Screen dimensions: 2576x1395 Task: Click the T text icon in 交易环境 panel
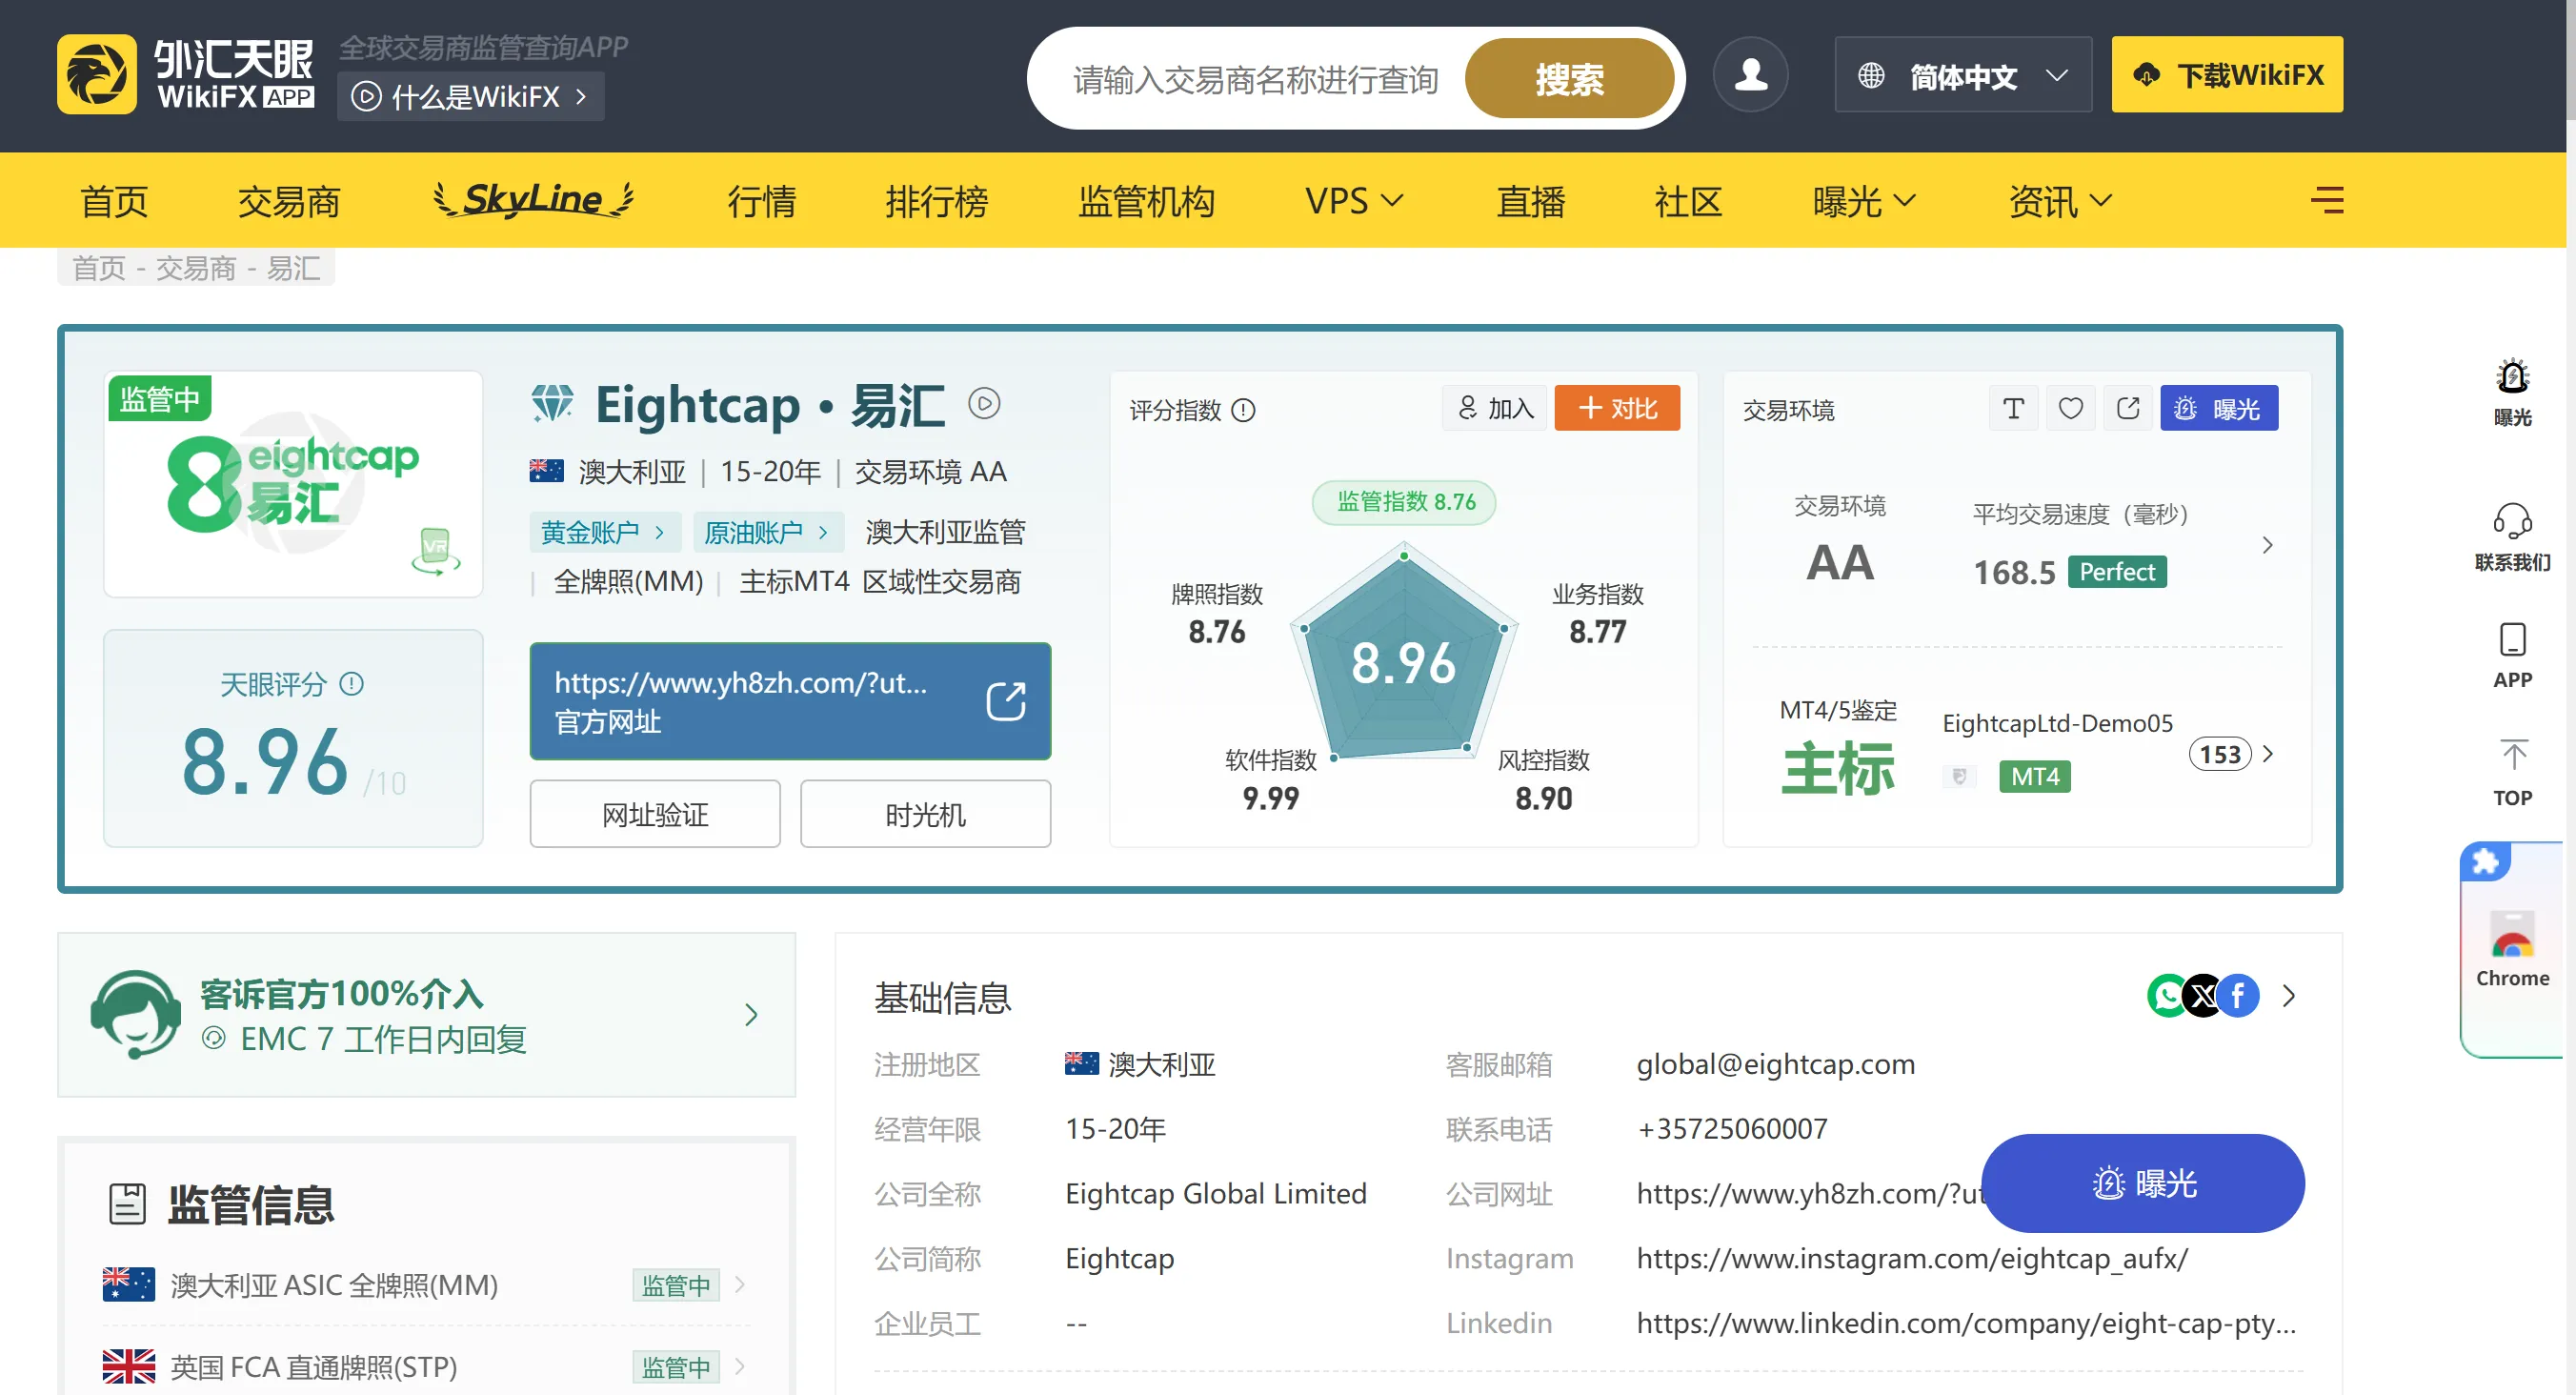pyautogui.click(x=2013, y=408)
